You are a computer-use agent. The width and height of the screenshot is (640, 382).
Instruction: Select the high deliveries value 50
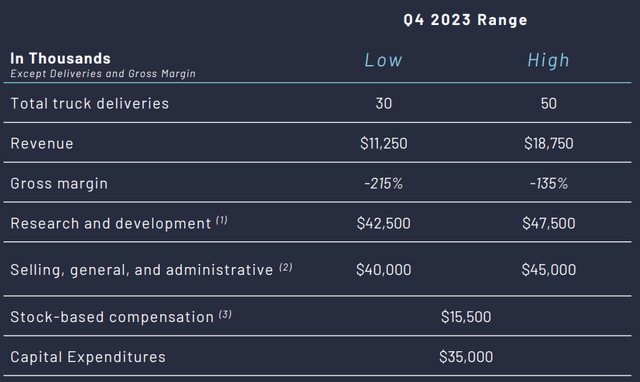[x=549, y=103]
